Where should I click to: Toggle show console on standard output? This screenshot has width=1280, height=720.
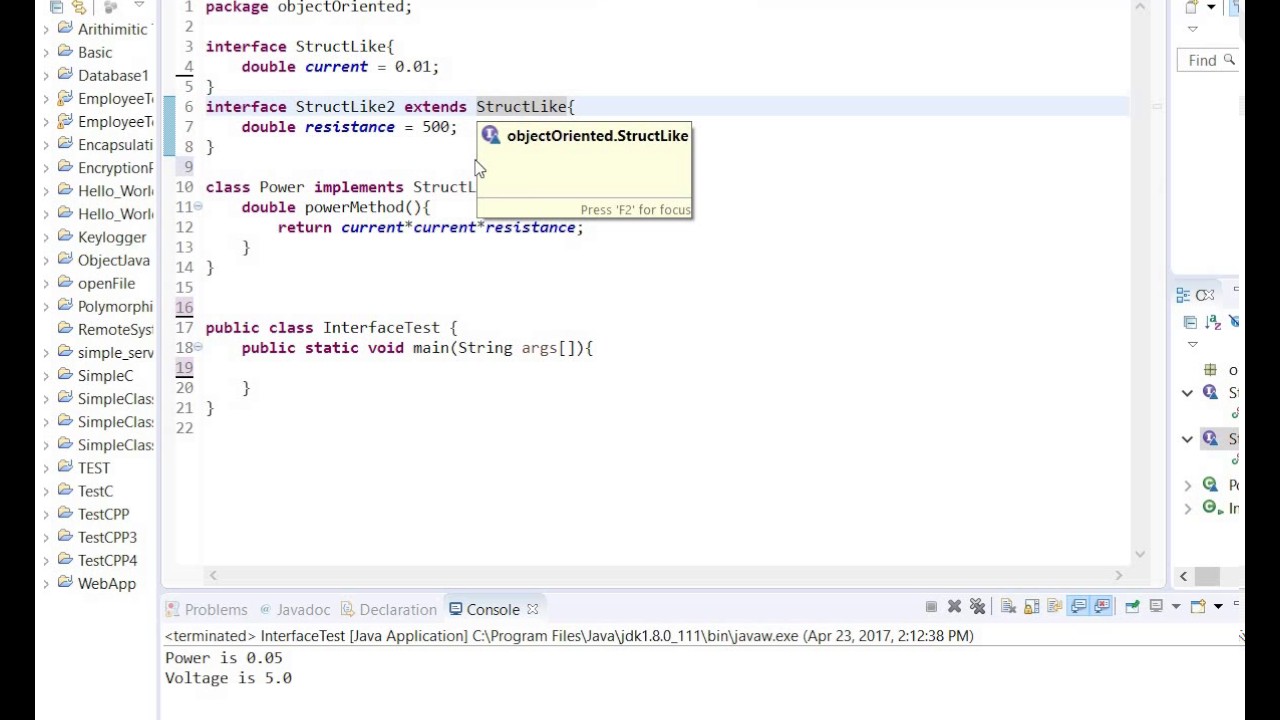click(x=1078, y=606)
